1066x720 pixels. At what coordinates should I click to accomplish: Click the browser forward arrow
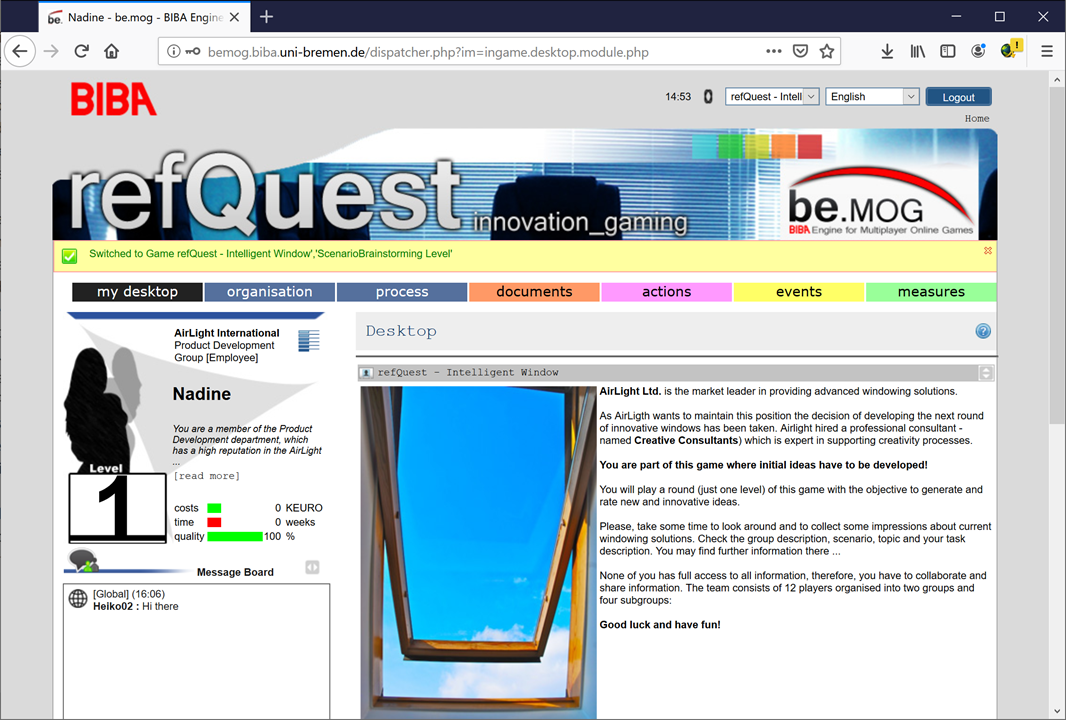51,52
